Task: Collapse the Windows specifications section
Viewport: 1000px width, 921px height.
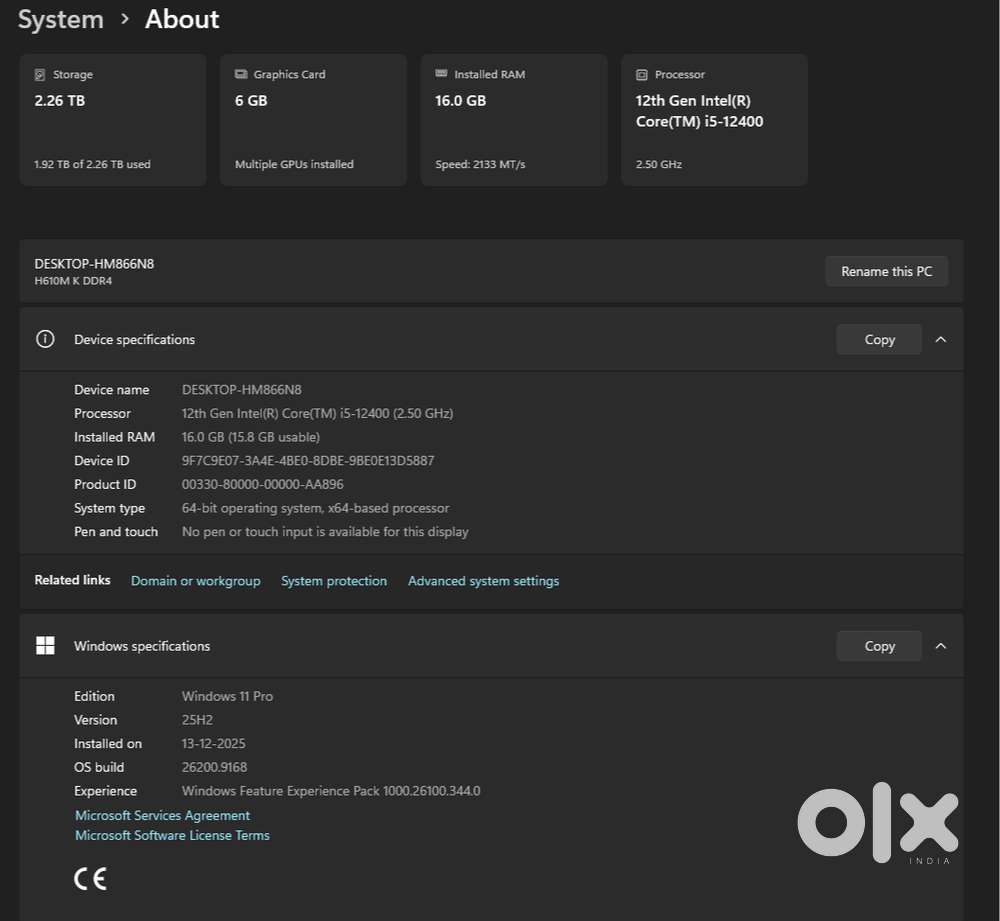Action: [x=941, y=646]
